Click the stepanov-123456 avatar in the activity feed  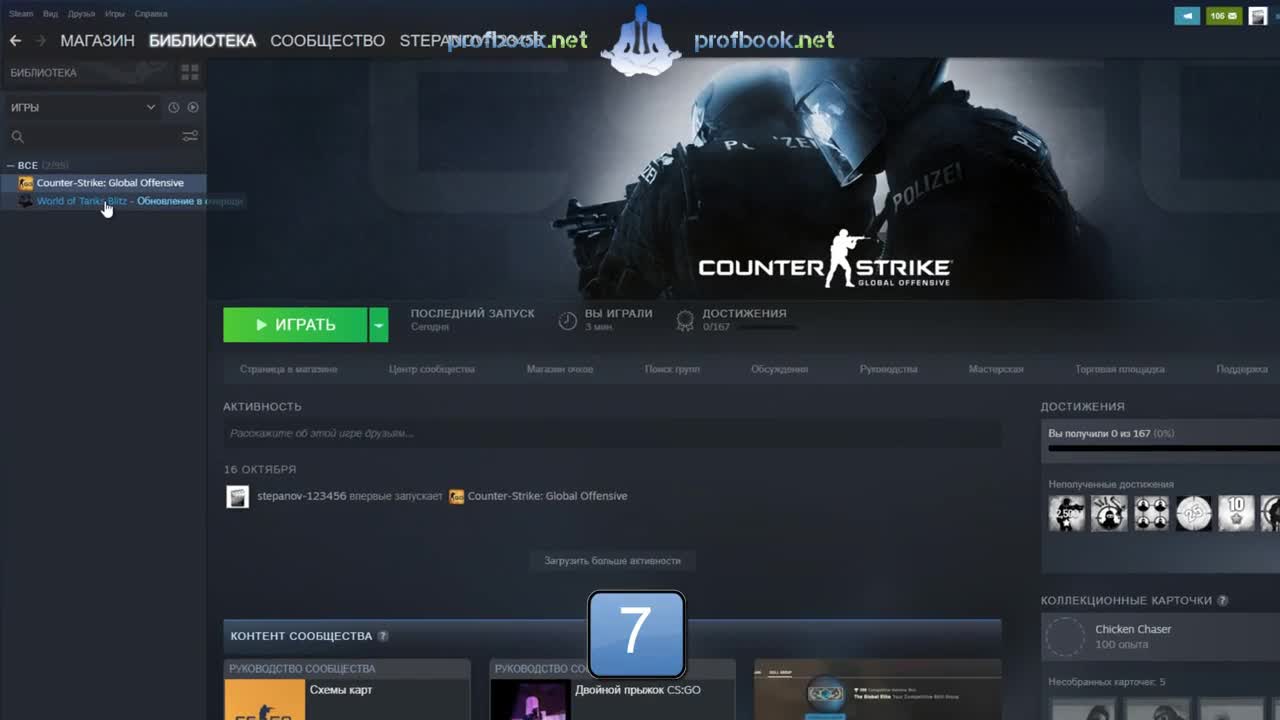[x=237, y=497]
